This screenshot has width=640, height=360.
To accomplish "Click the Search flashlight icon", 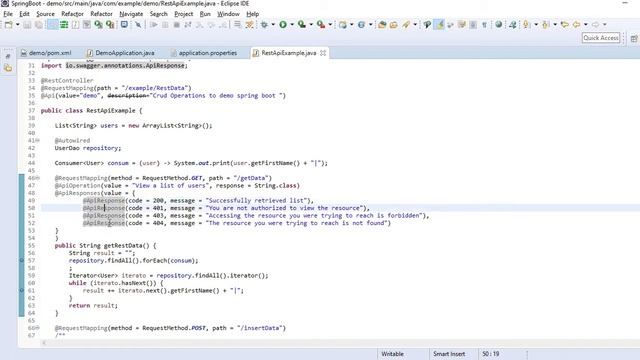I will click(406, 25).
